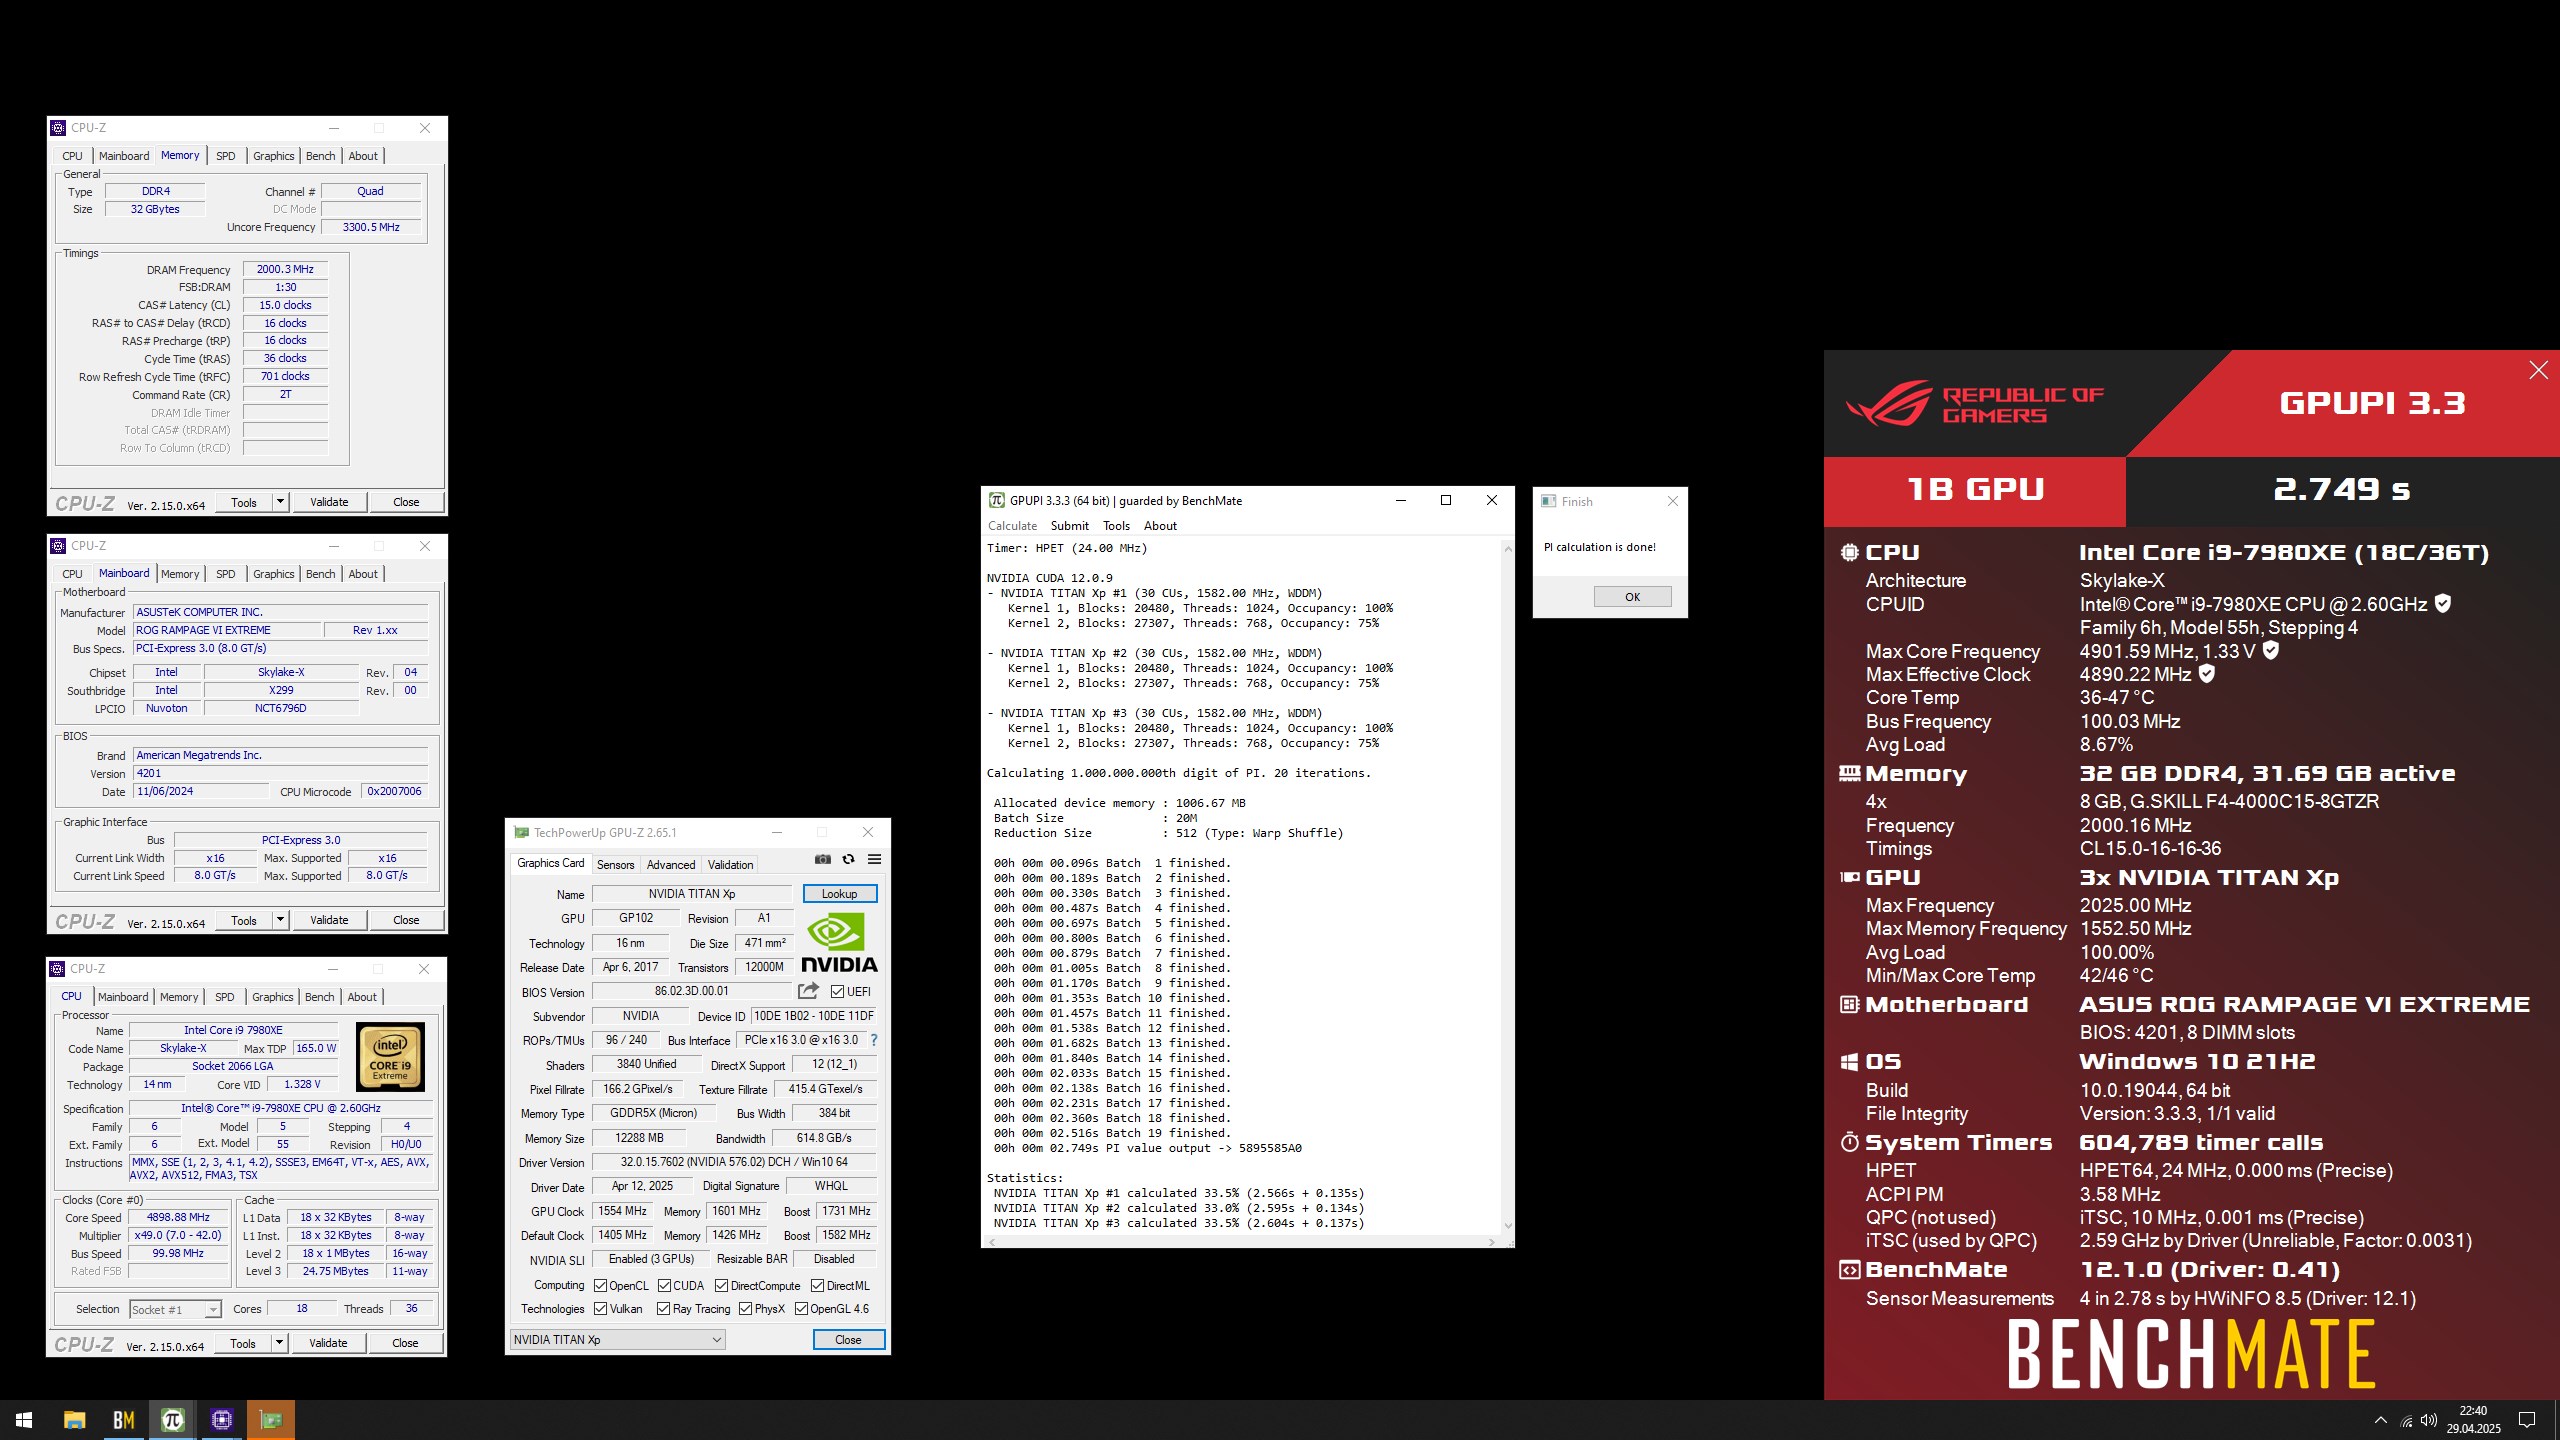Select CPU-Z taskbar icon
This screenshot has width=2560, height=1440.
point(221,1420)
